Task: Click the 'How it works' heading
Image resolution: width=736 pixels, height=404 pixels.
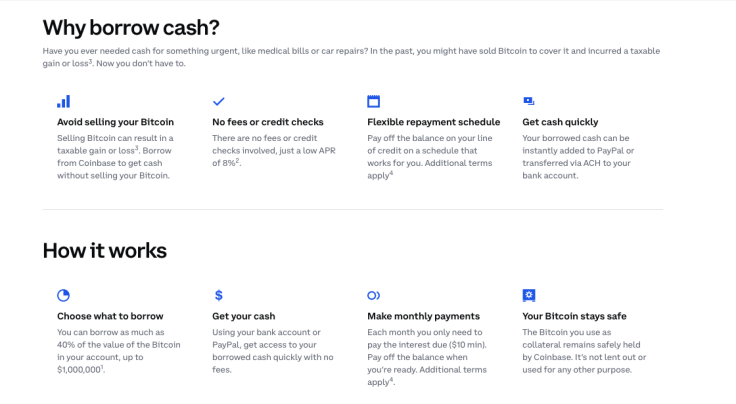Action: tap(105, 251)
